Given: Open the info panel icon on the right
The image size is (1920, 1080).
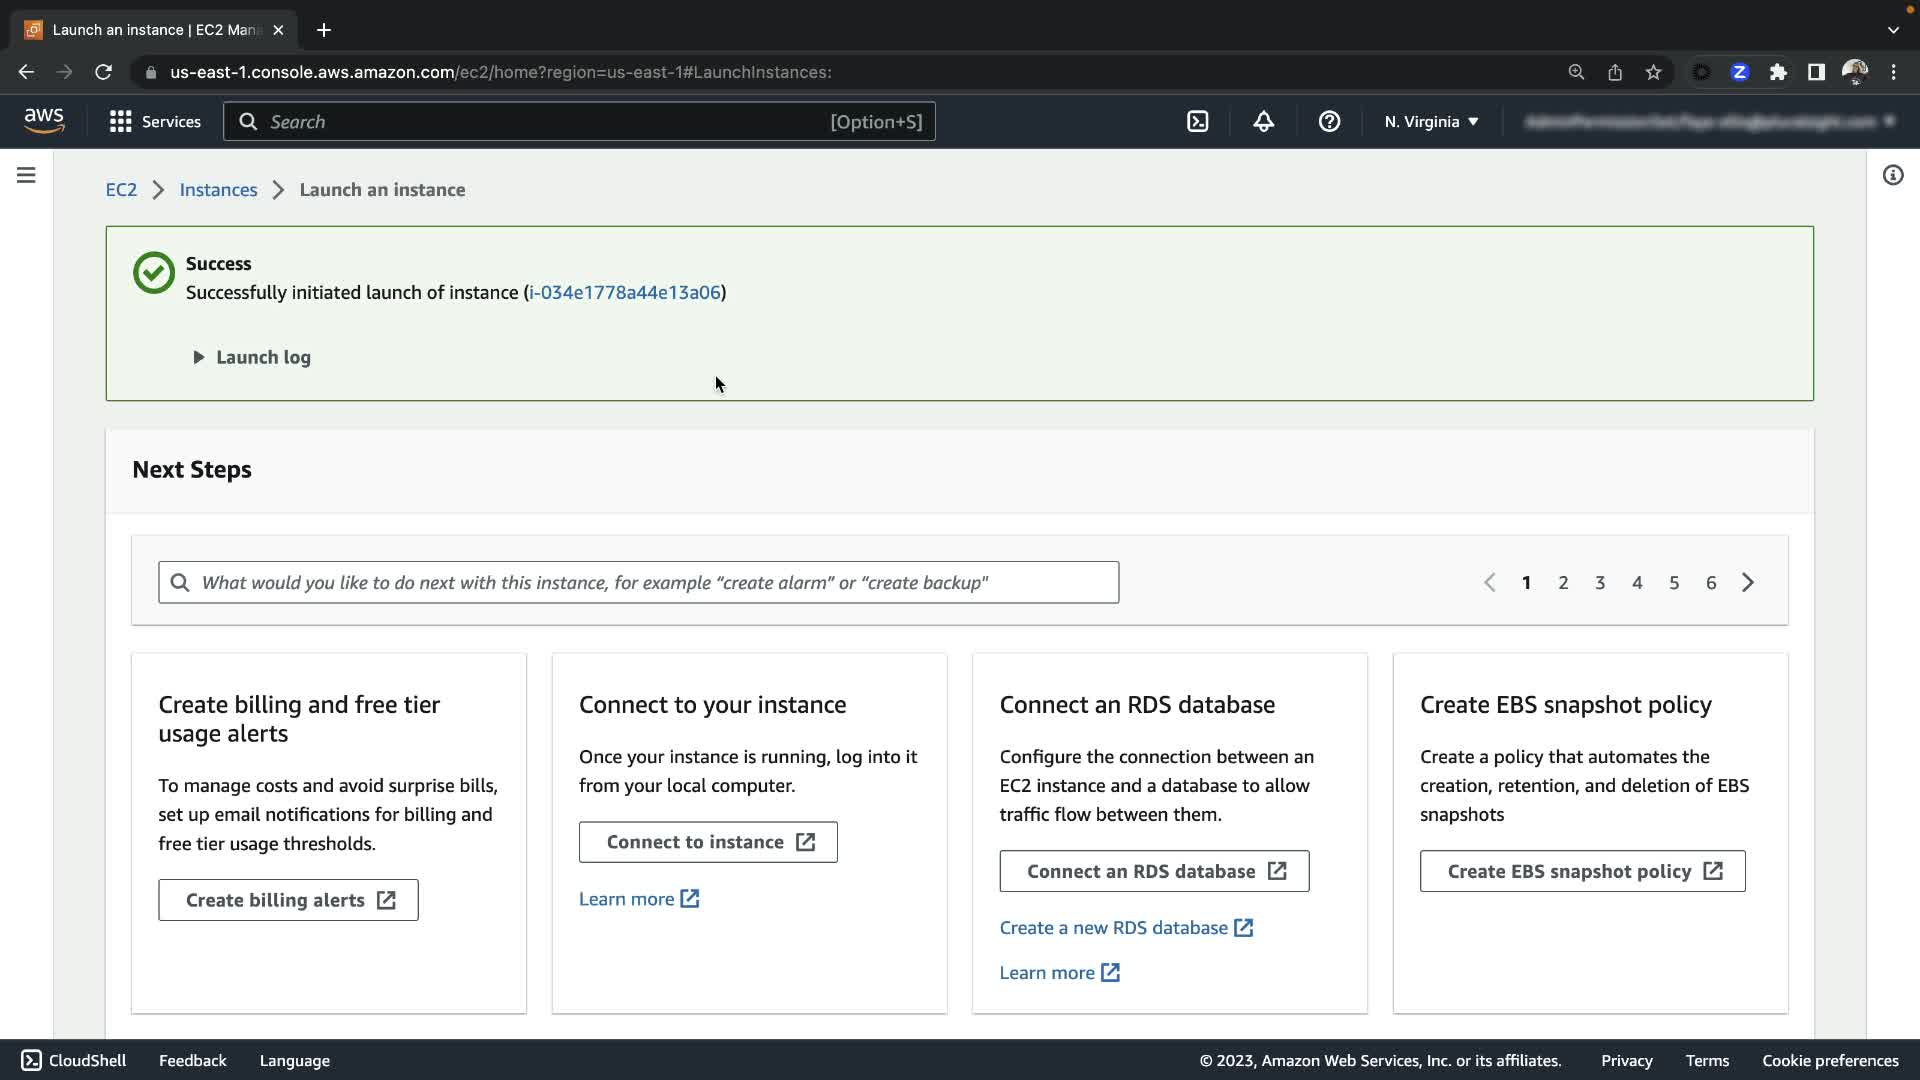Looking at the screenshot, I should pos(1892,175).
